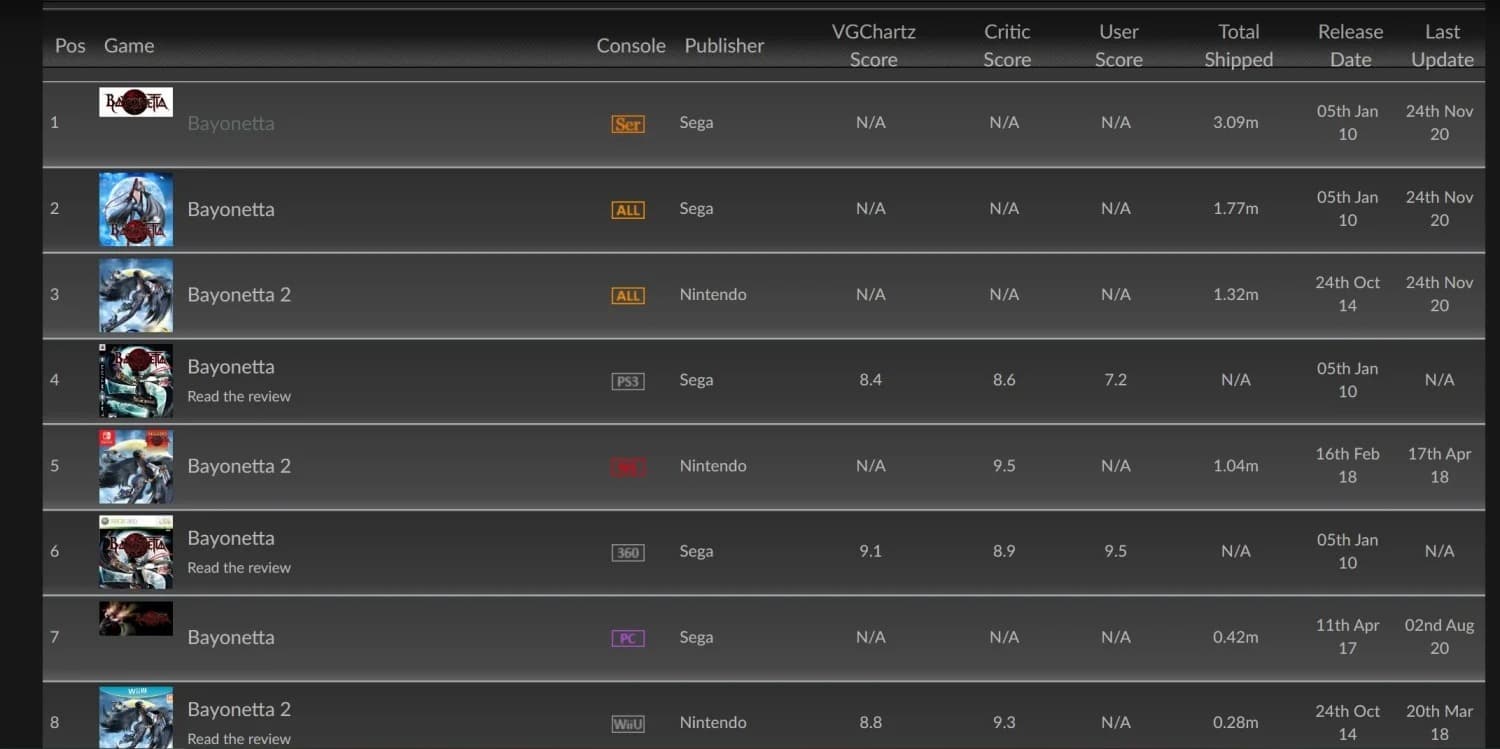The height and width of the screenshot is (749, 1500).
Task: Click the WiiU console badge
Action: tap(628, 723)
